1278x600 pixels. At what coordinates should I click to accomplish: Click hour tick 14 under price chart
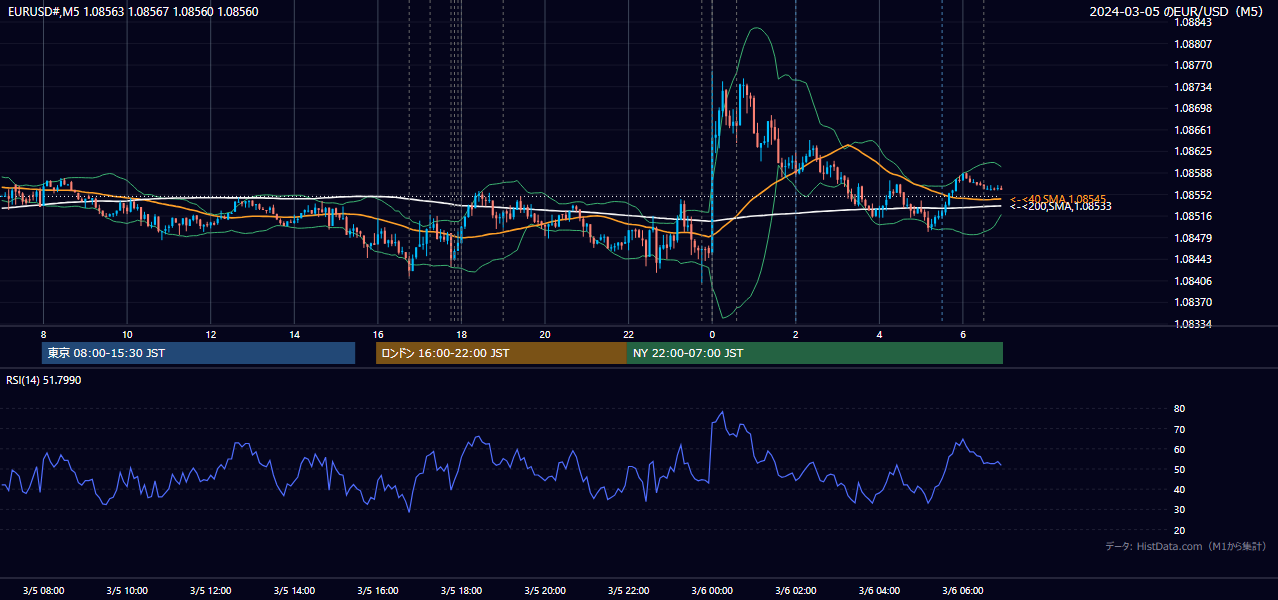[x=294, y=334]
